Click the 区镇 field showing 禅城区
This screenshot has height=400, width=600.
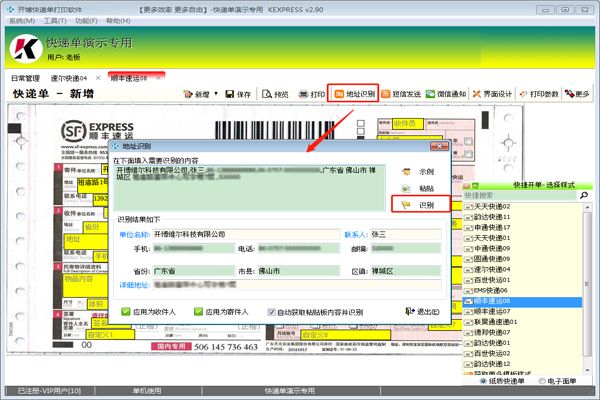[x=406, y=271]
